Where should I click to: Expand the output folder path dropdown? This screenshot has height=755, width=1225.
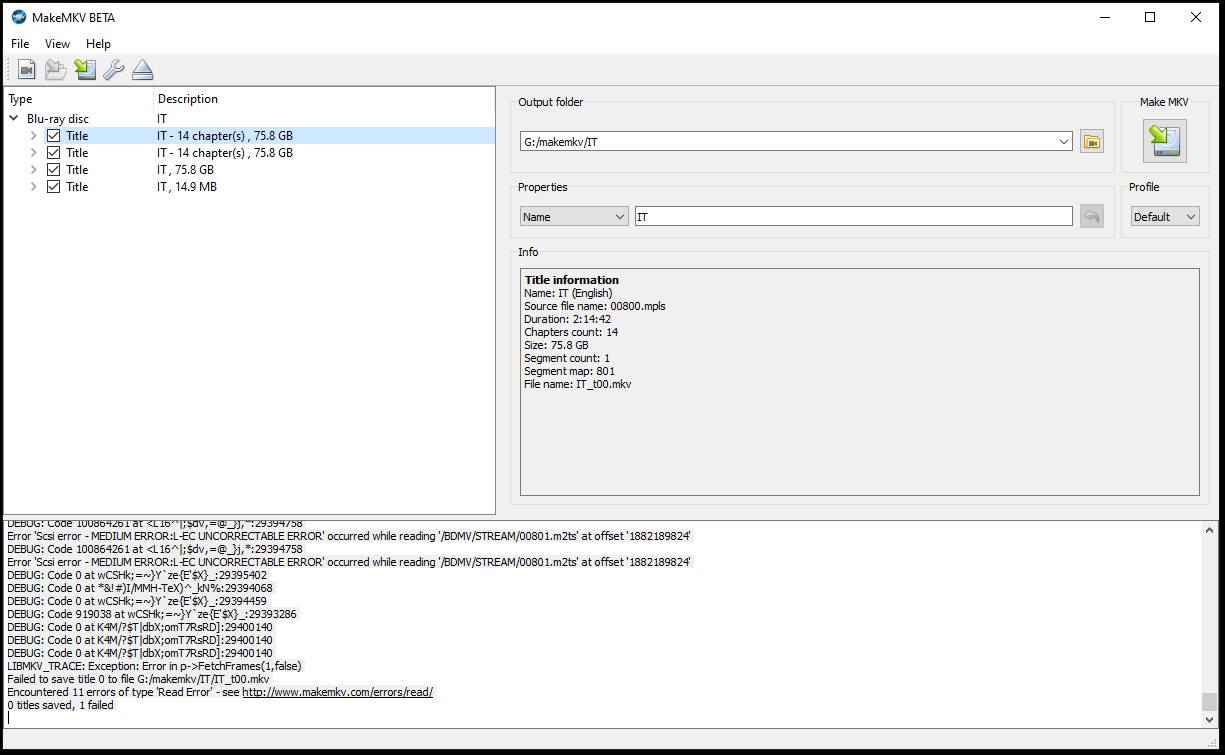[x=1063, y=142]
